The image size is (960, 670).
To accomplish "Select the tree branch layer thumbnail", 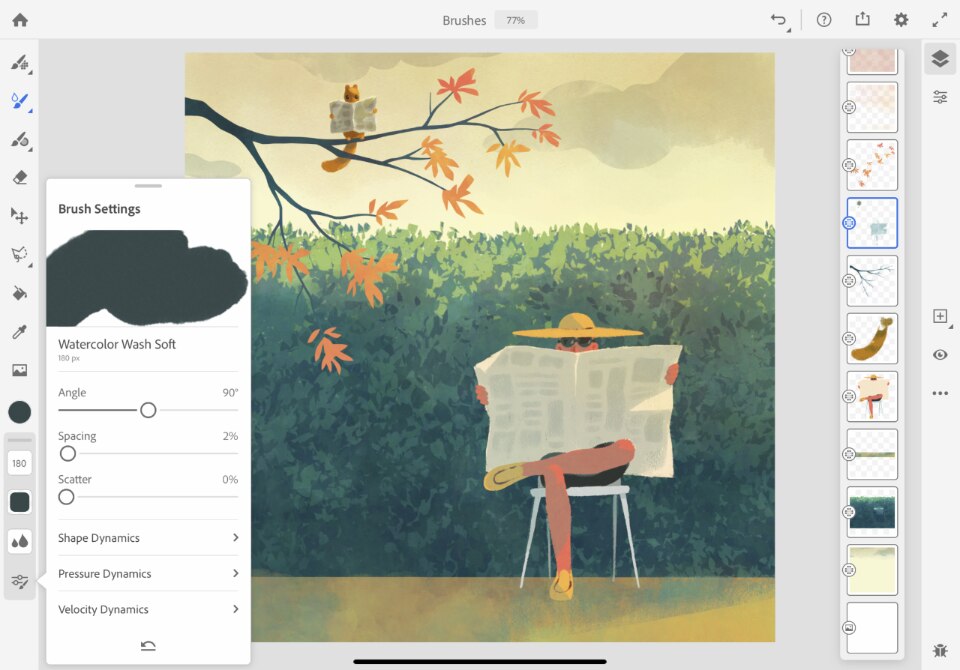I will [x=872, y=280].
